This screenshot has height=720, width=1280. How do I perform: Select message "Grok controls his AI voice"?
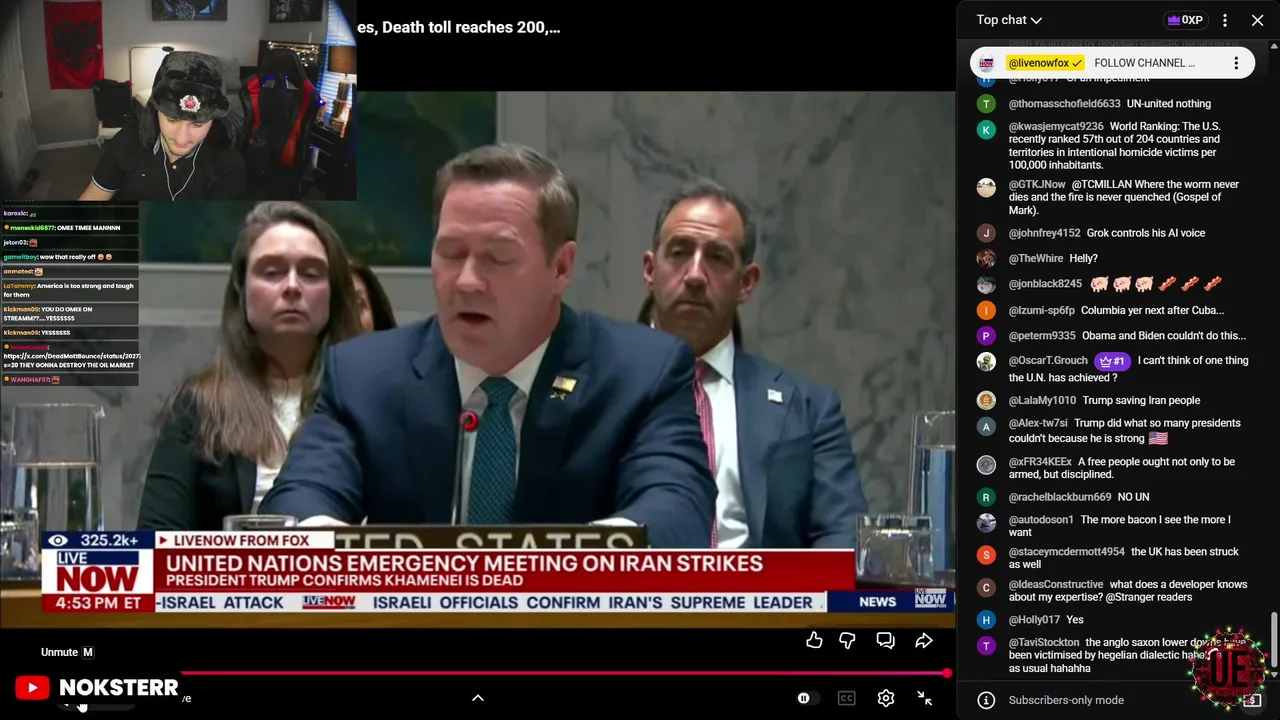[1146, 233]
